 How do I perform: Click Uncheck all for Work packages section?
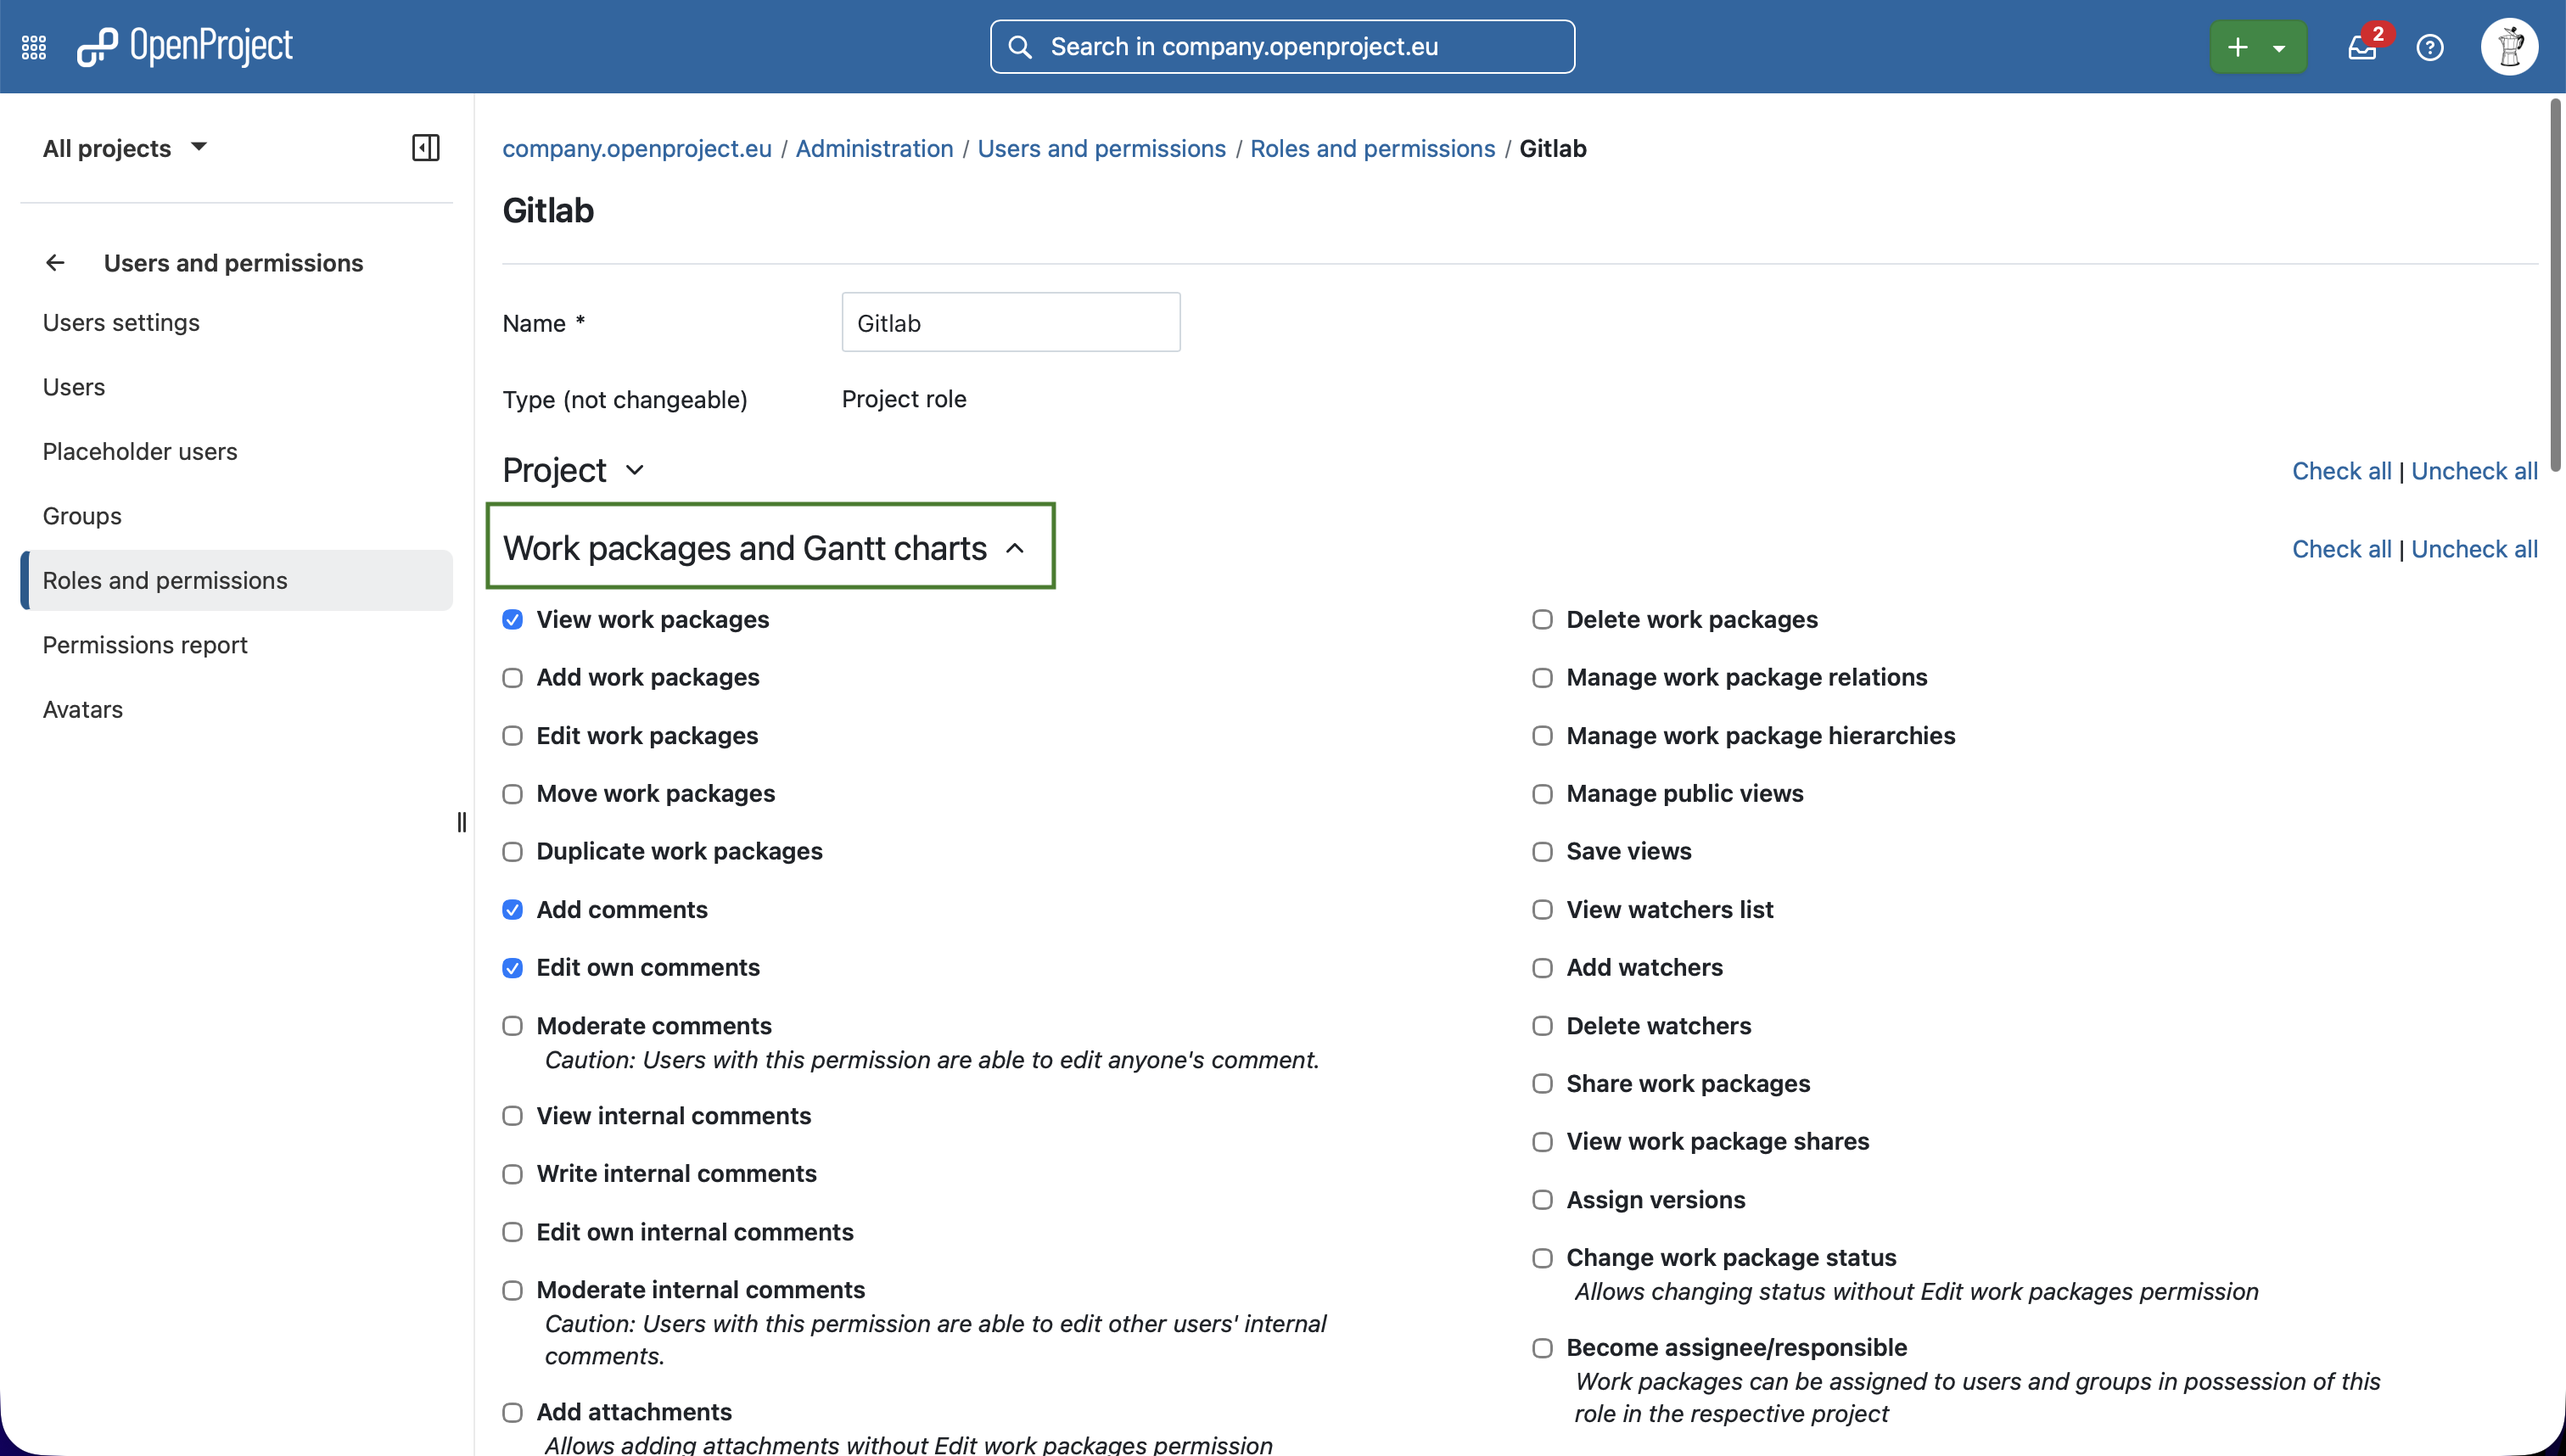(x=2474, y=549)
